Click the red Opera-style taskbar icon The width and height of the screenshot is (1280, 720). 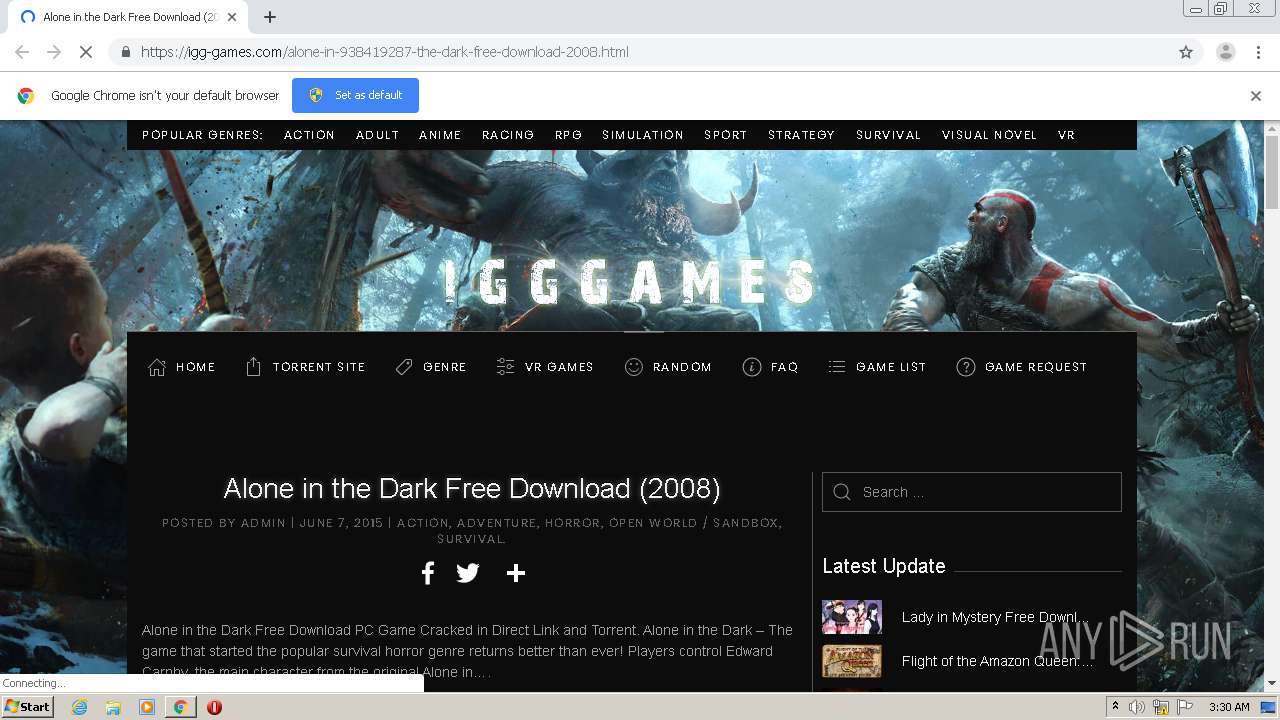[214, 707]
